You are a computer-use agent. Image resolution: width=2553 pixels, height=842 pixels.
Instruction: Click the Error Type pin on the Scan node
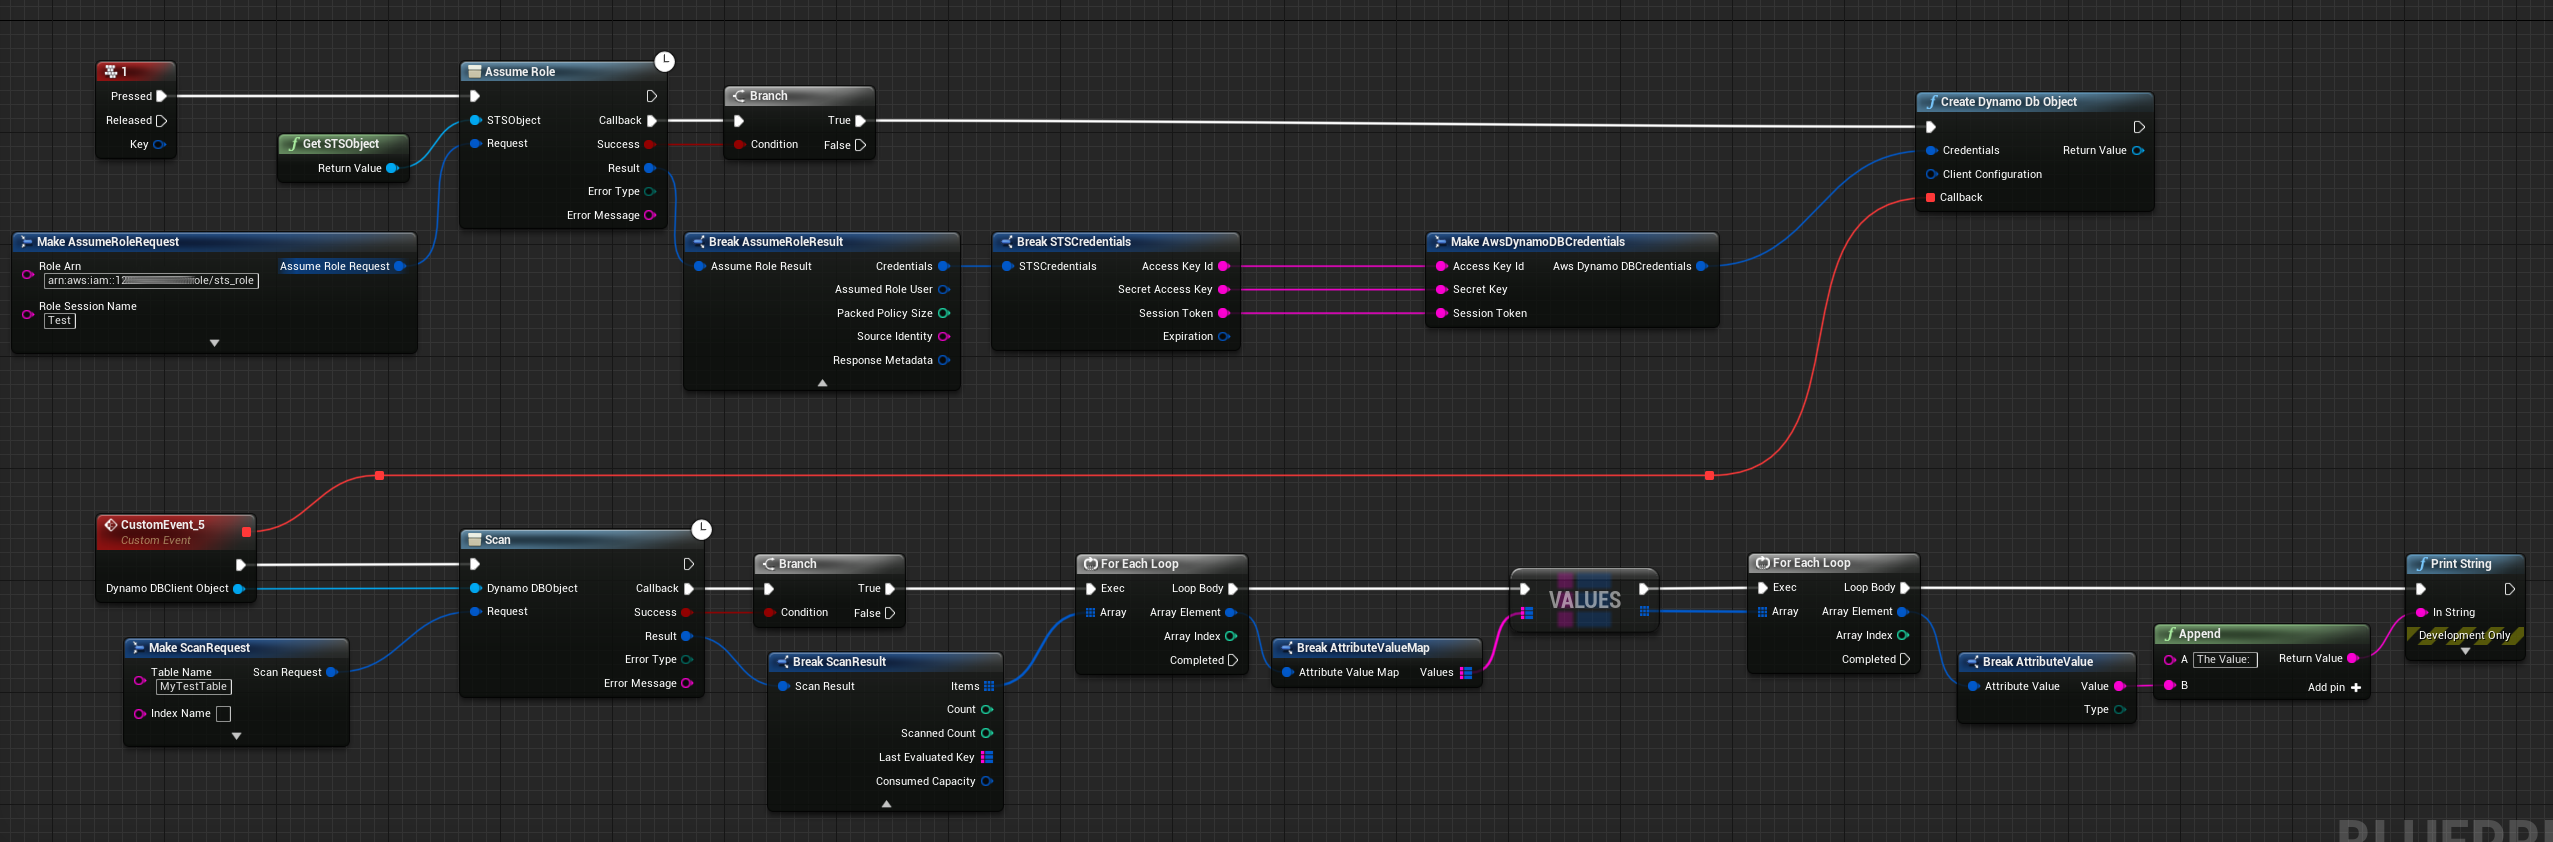(x=687, y=660)
